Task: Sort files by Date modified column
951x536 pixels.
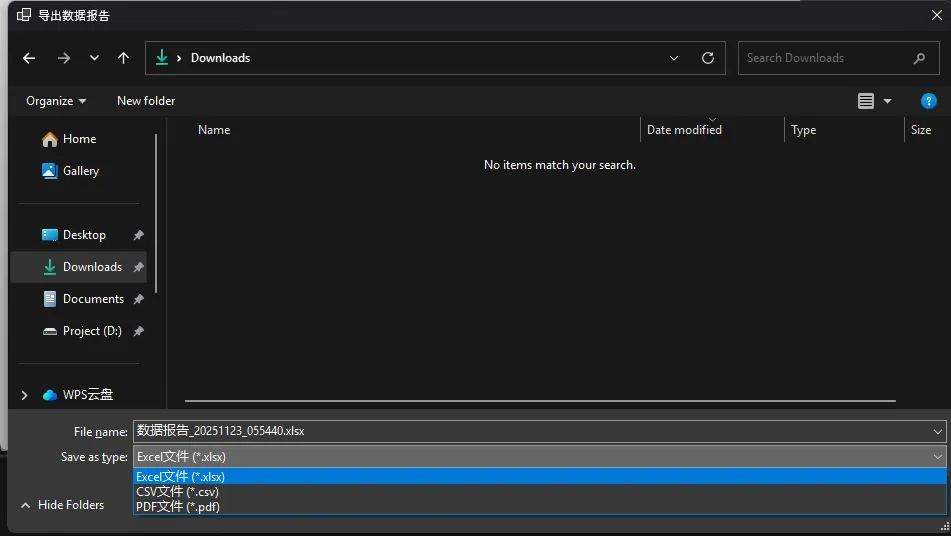Action: click(x=684, y=130)
